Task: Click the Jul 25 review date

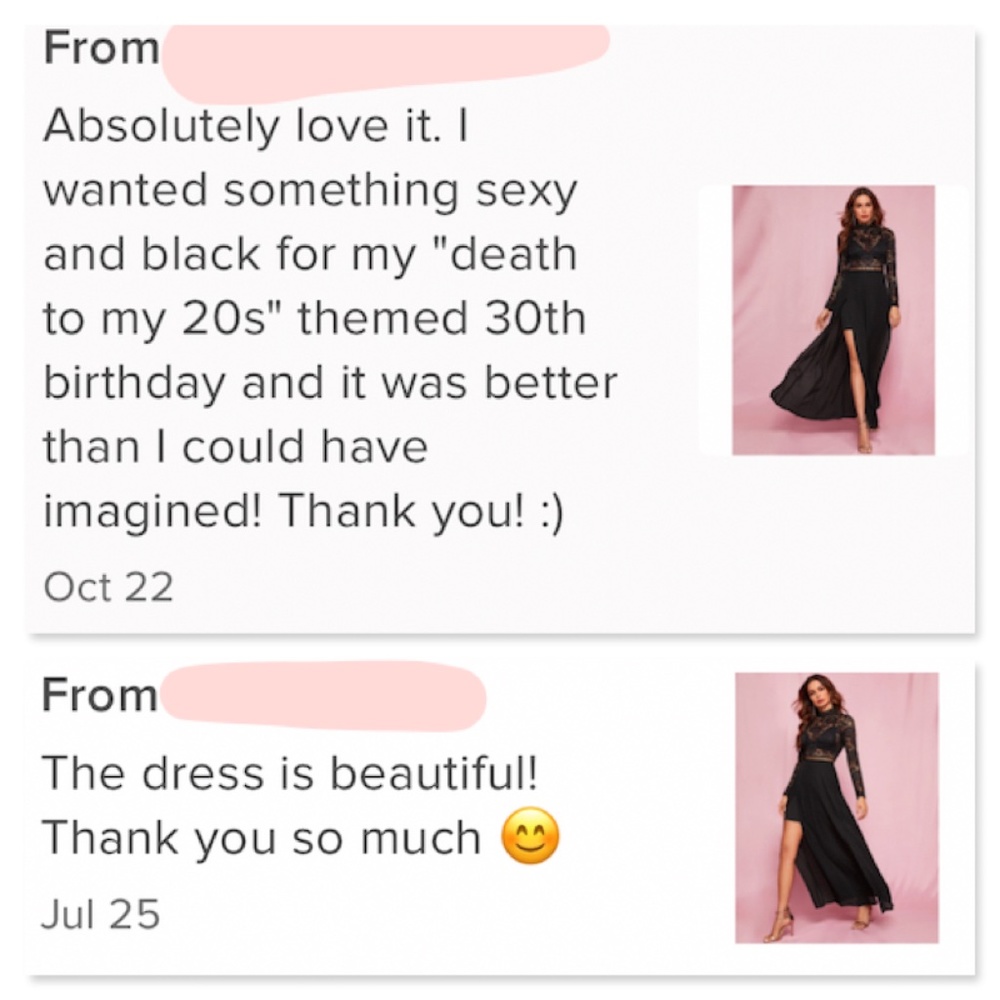Action: click(x=101, y=914)
